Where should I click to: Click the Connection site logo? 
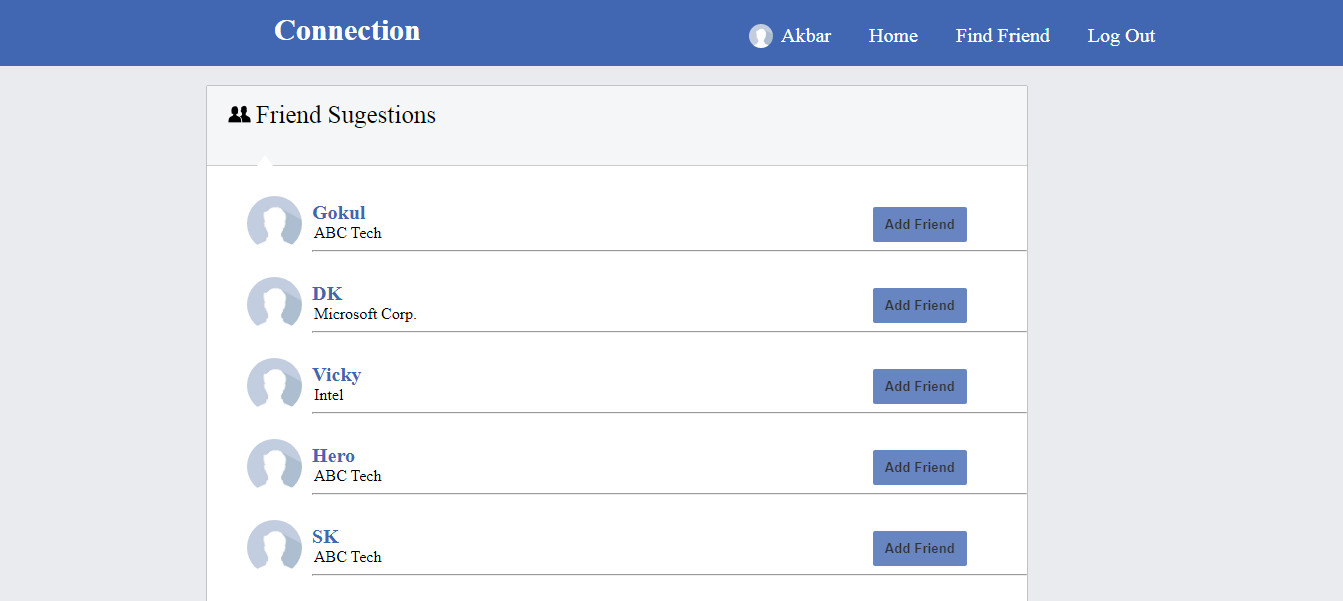tap(347, 31)
